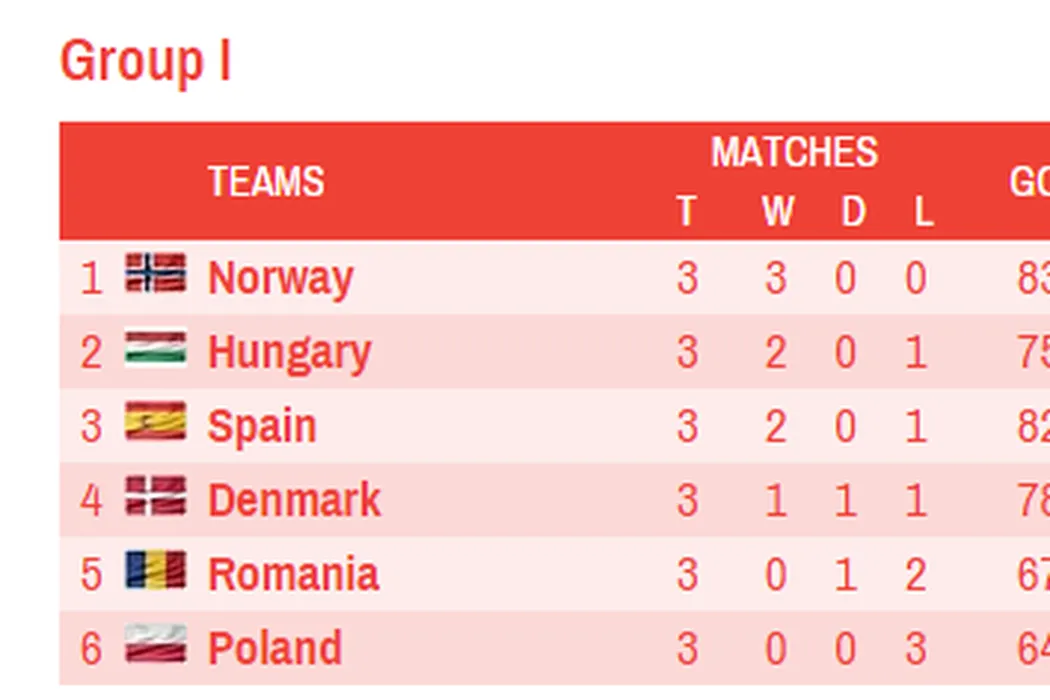
Task: Click the Romania flag icon
Action: tap(155, 570)
